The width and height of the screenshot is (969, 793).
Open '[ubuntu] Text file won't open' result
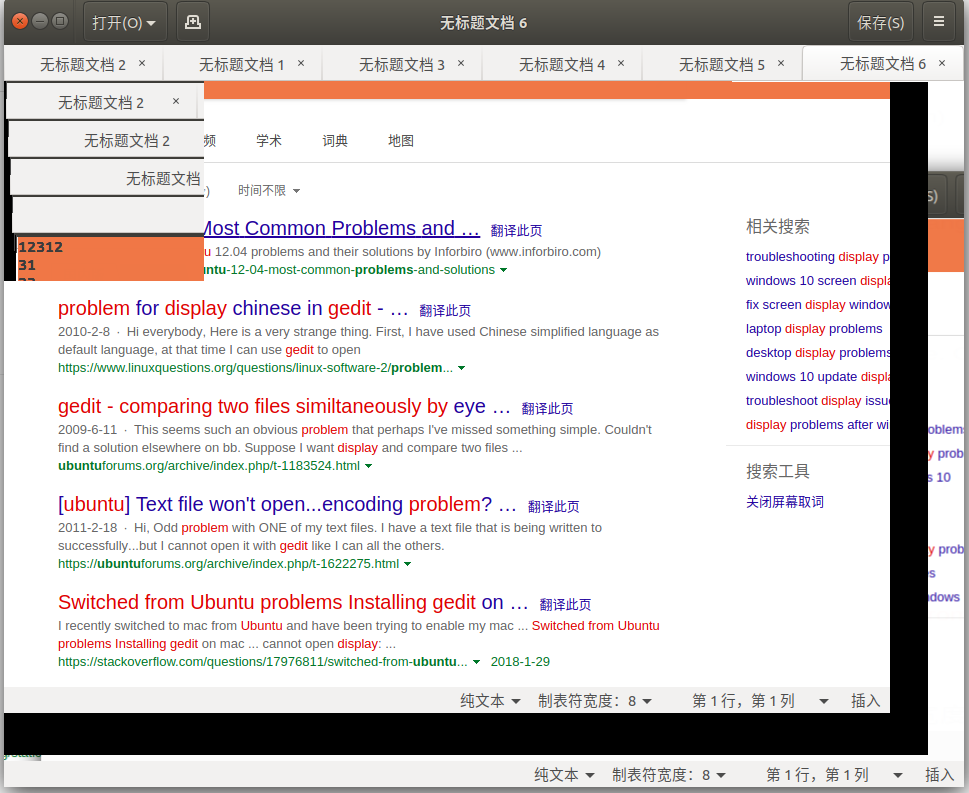tap(287, 504)
